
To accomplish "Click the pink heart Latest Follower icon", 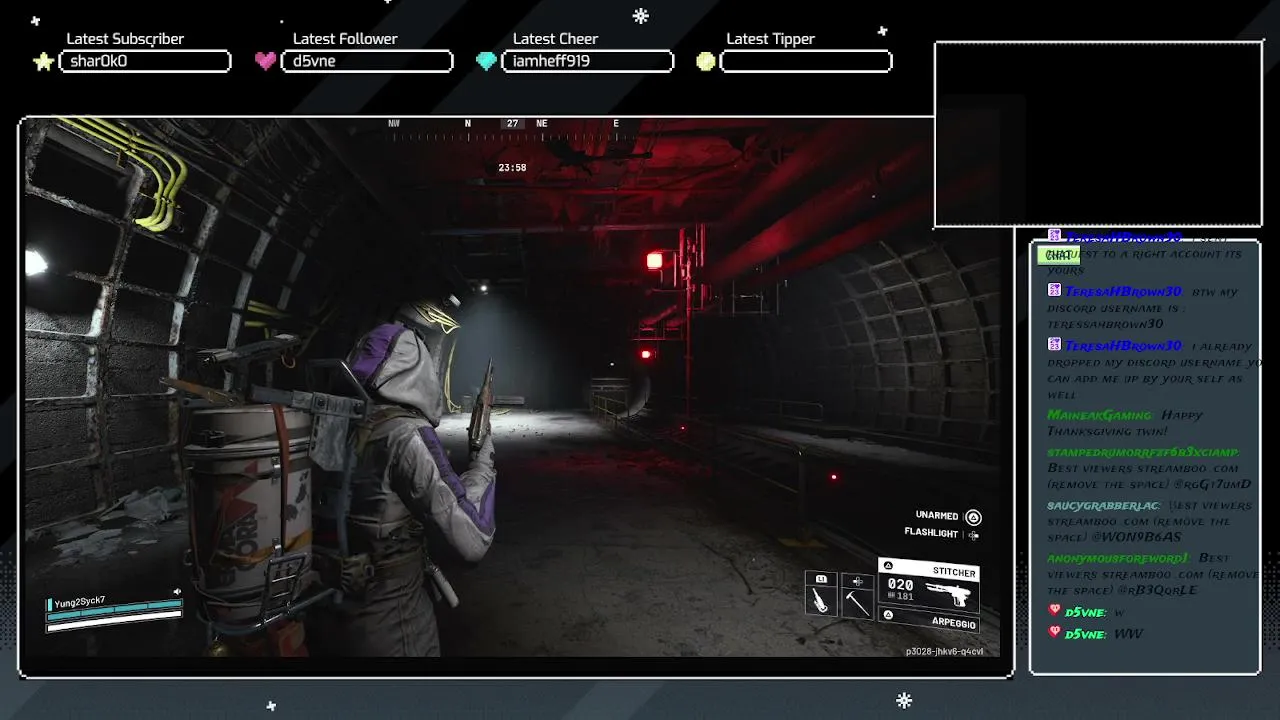I will [265, 61].
